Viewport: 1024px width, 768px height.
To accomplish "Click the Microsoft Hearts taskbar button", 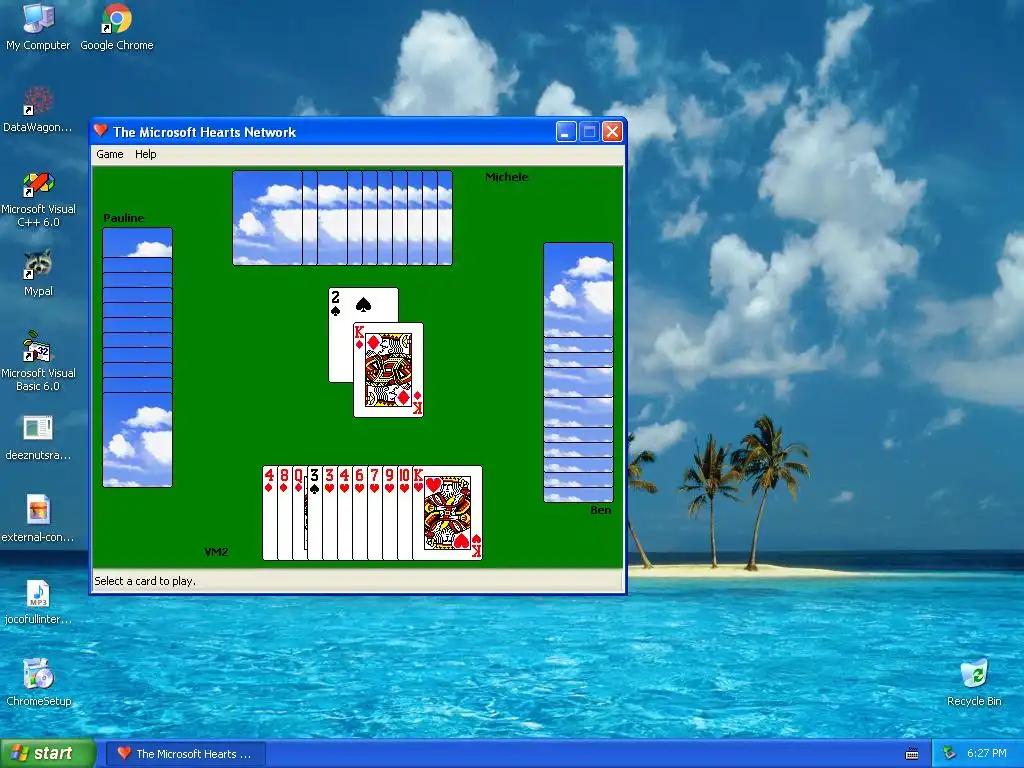I will coord(185,754).
